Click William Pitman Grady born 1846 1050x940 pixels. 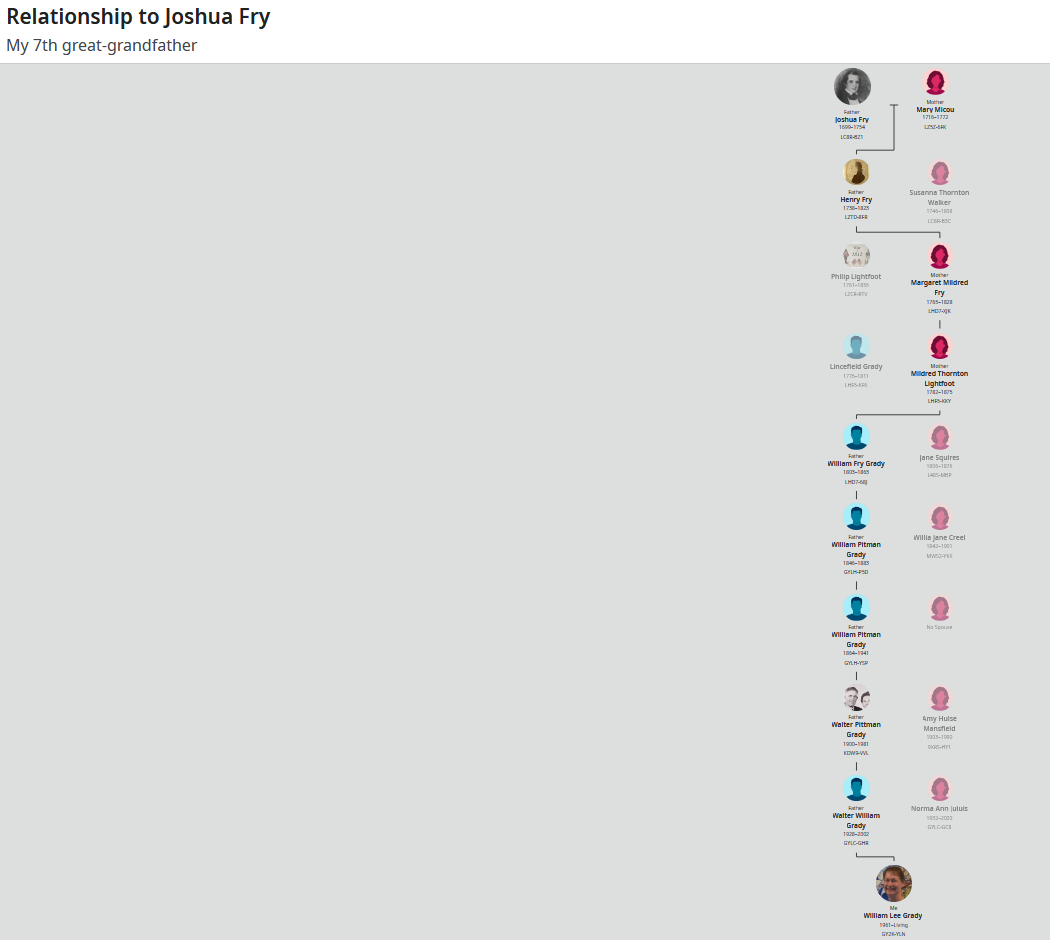point(856,549)
